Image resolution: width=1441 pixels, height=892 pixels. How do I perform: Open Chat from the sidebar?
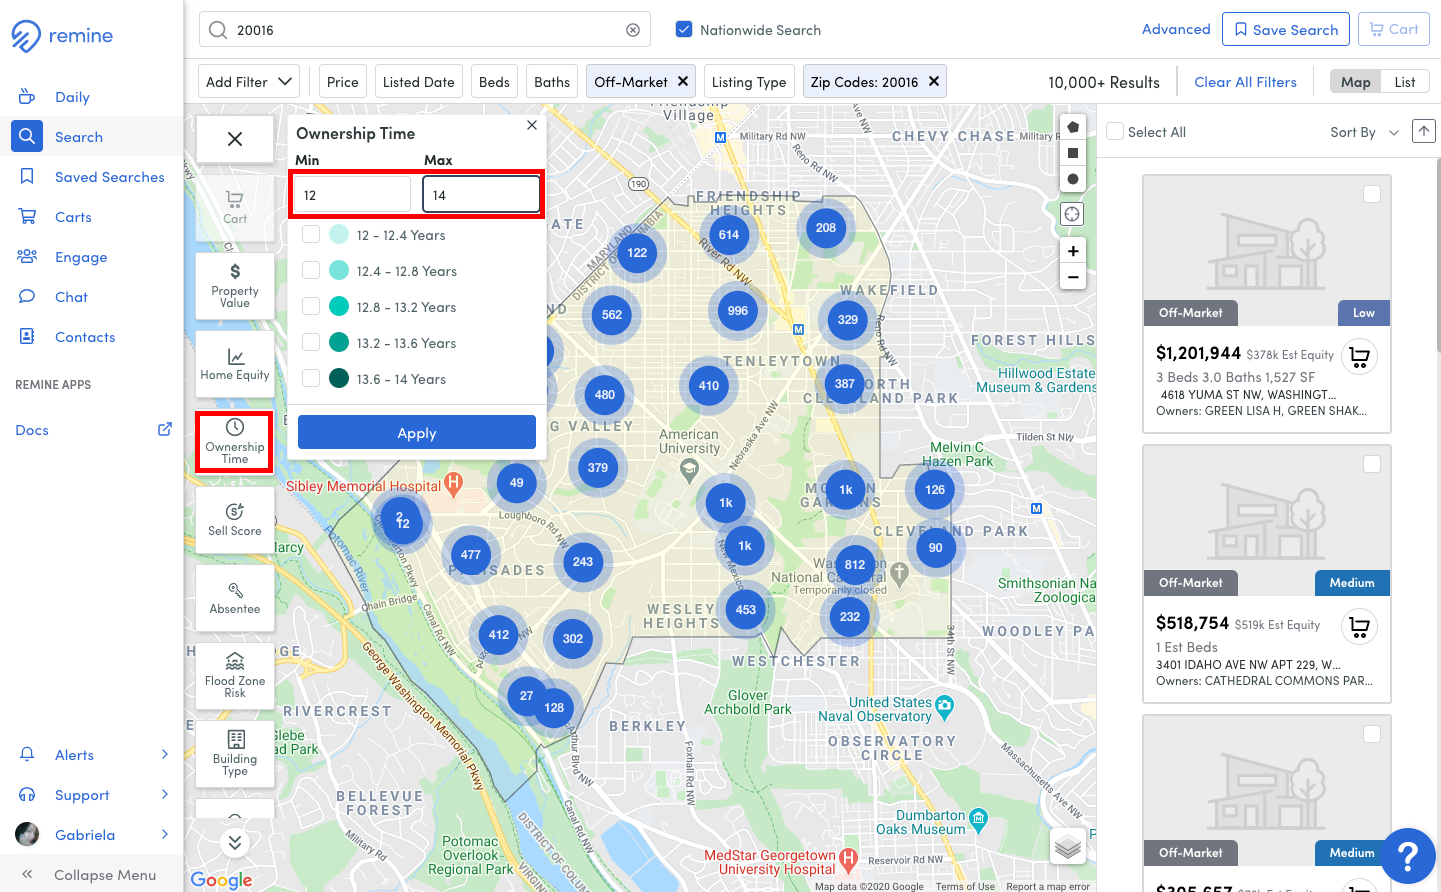pos(71,297)
